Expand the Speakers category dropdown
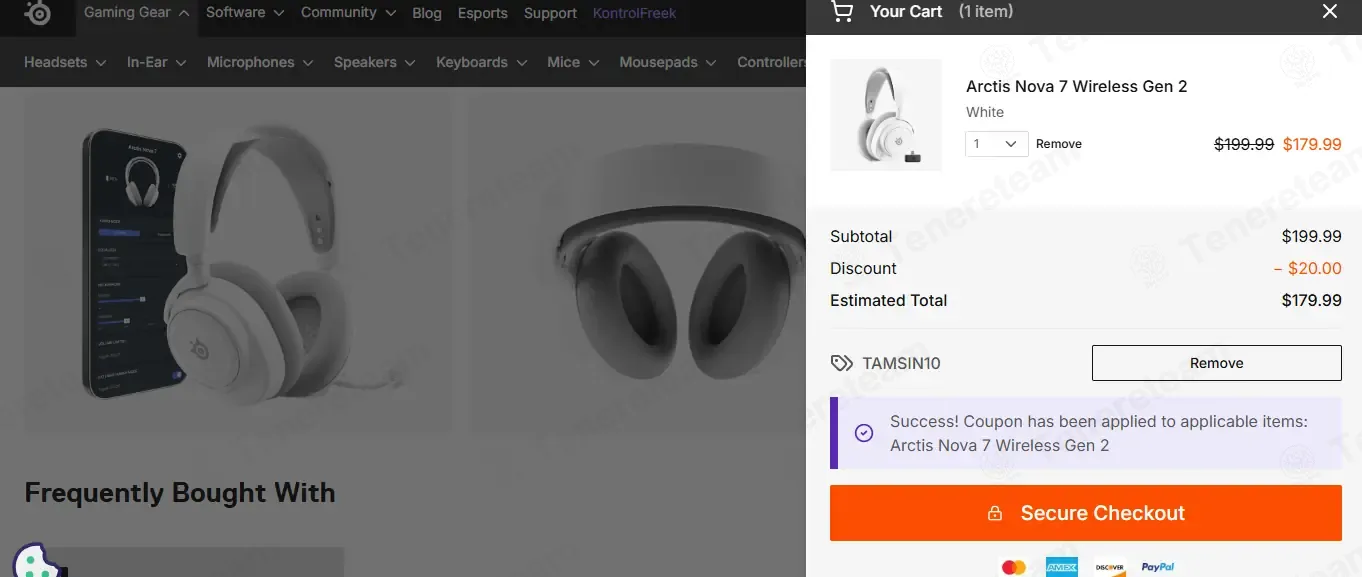Screen dimensions: 1362x577 pos(375,62)
